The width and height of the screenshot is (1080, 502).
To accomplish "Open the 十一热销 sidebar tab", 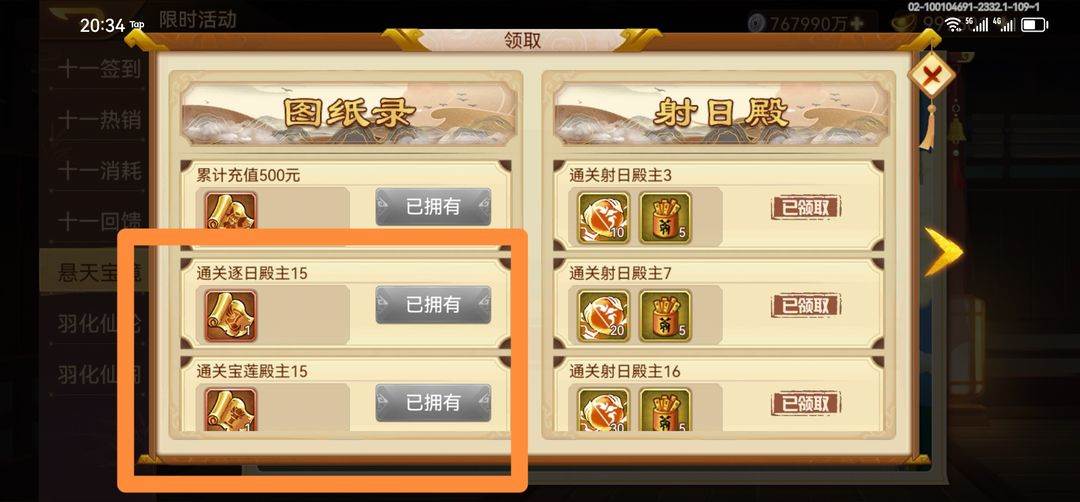I will [x=99, y=121].
